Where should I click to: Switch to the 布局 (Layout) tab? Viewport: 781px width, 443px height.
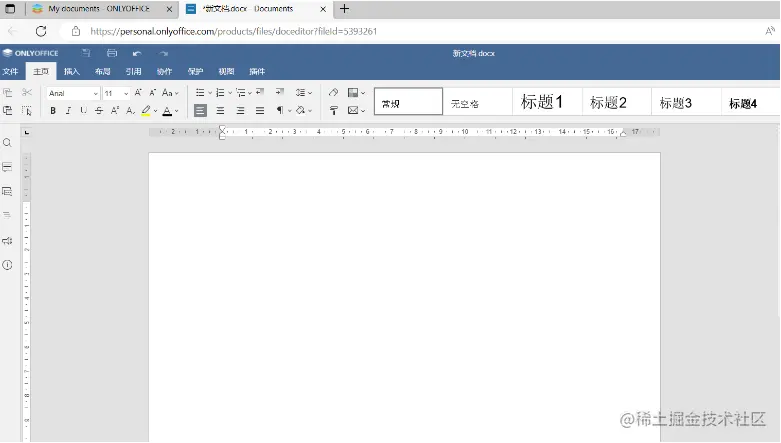103,71
